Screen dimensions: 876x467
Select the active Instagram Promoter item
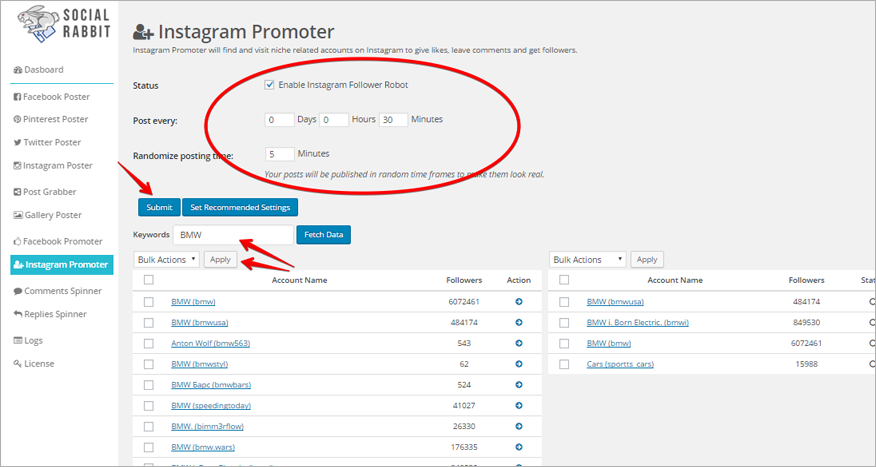[61, 265]
